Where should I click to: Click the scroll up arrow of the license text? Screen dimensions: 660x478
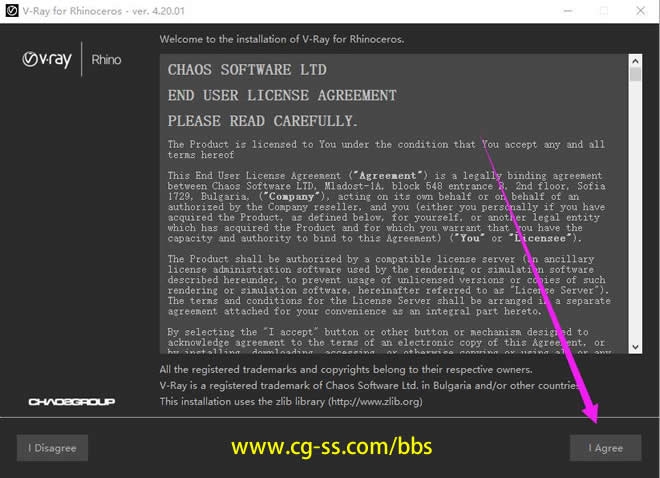(635, 62)
